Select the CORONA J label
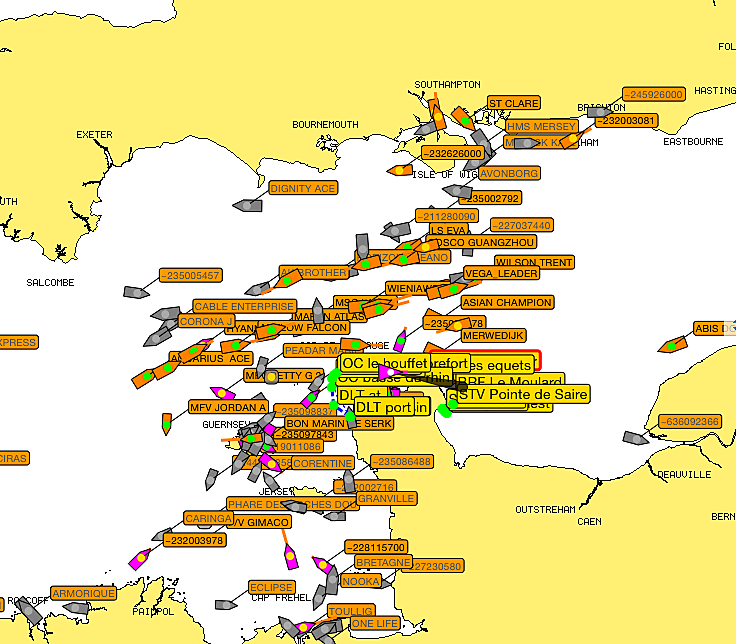Image resolution: width=736 pixels, height=644 pixels. point(207,322)
